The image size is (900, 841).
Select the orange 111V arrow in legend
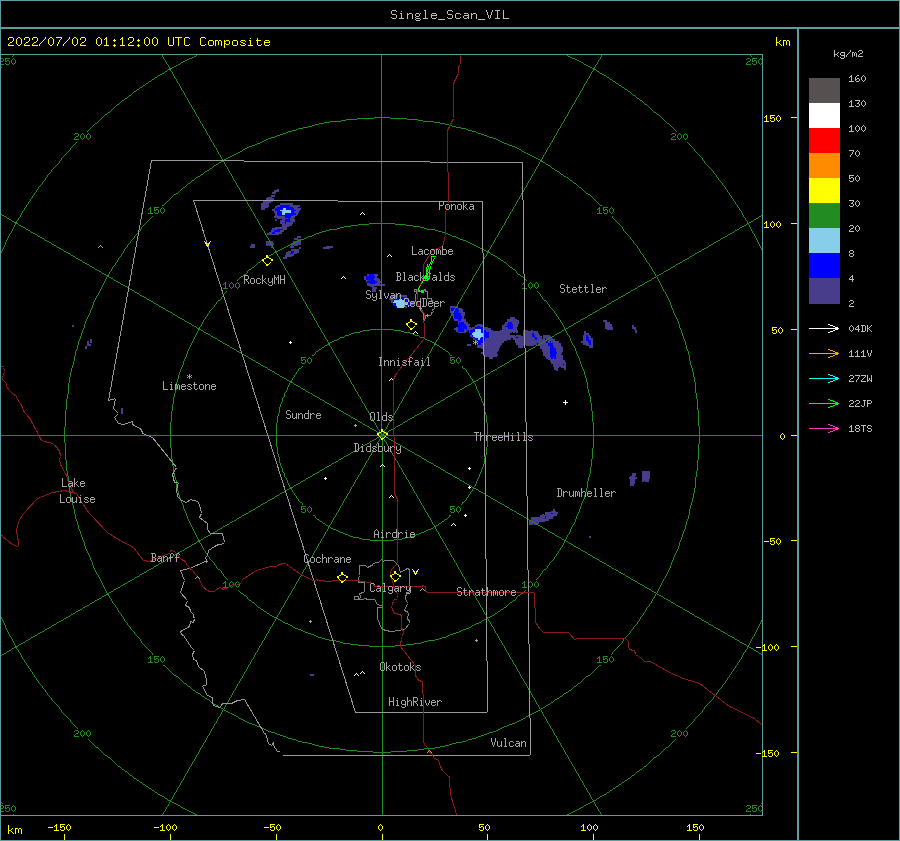pos(824,354)
